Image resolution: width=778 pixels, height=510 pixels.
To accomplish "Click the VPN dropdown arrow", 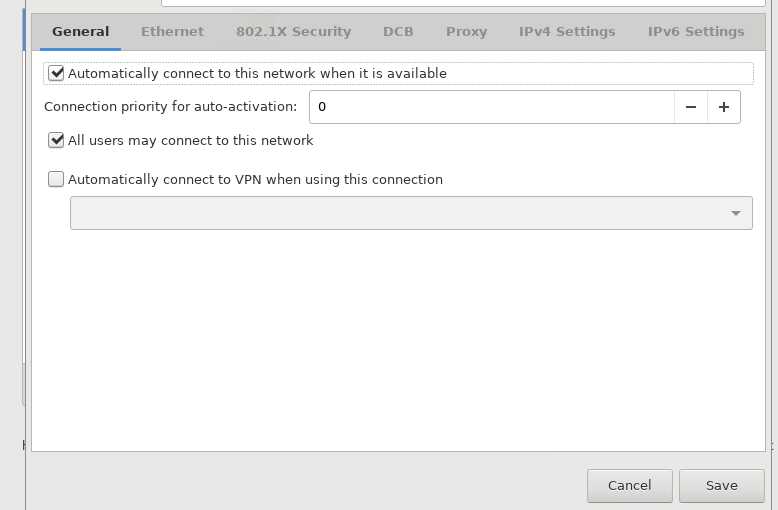I will point(736,213).
